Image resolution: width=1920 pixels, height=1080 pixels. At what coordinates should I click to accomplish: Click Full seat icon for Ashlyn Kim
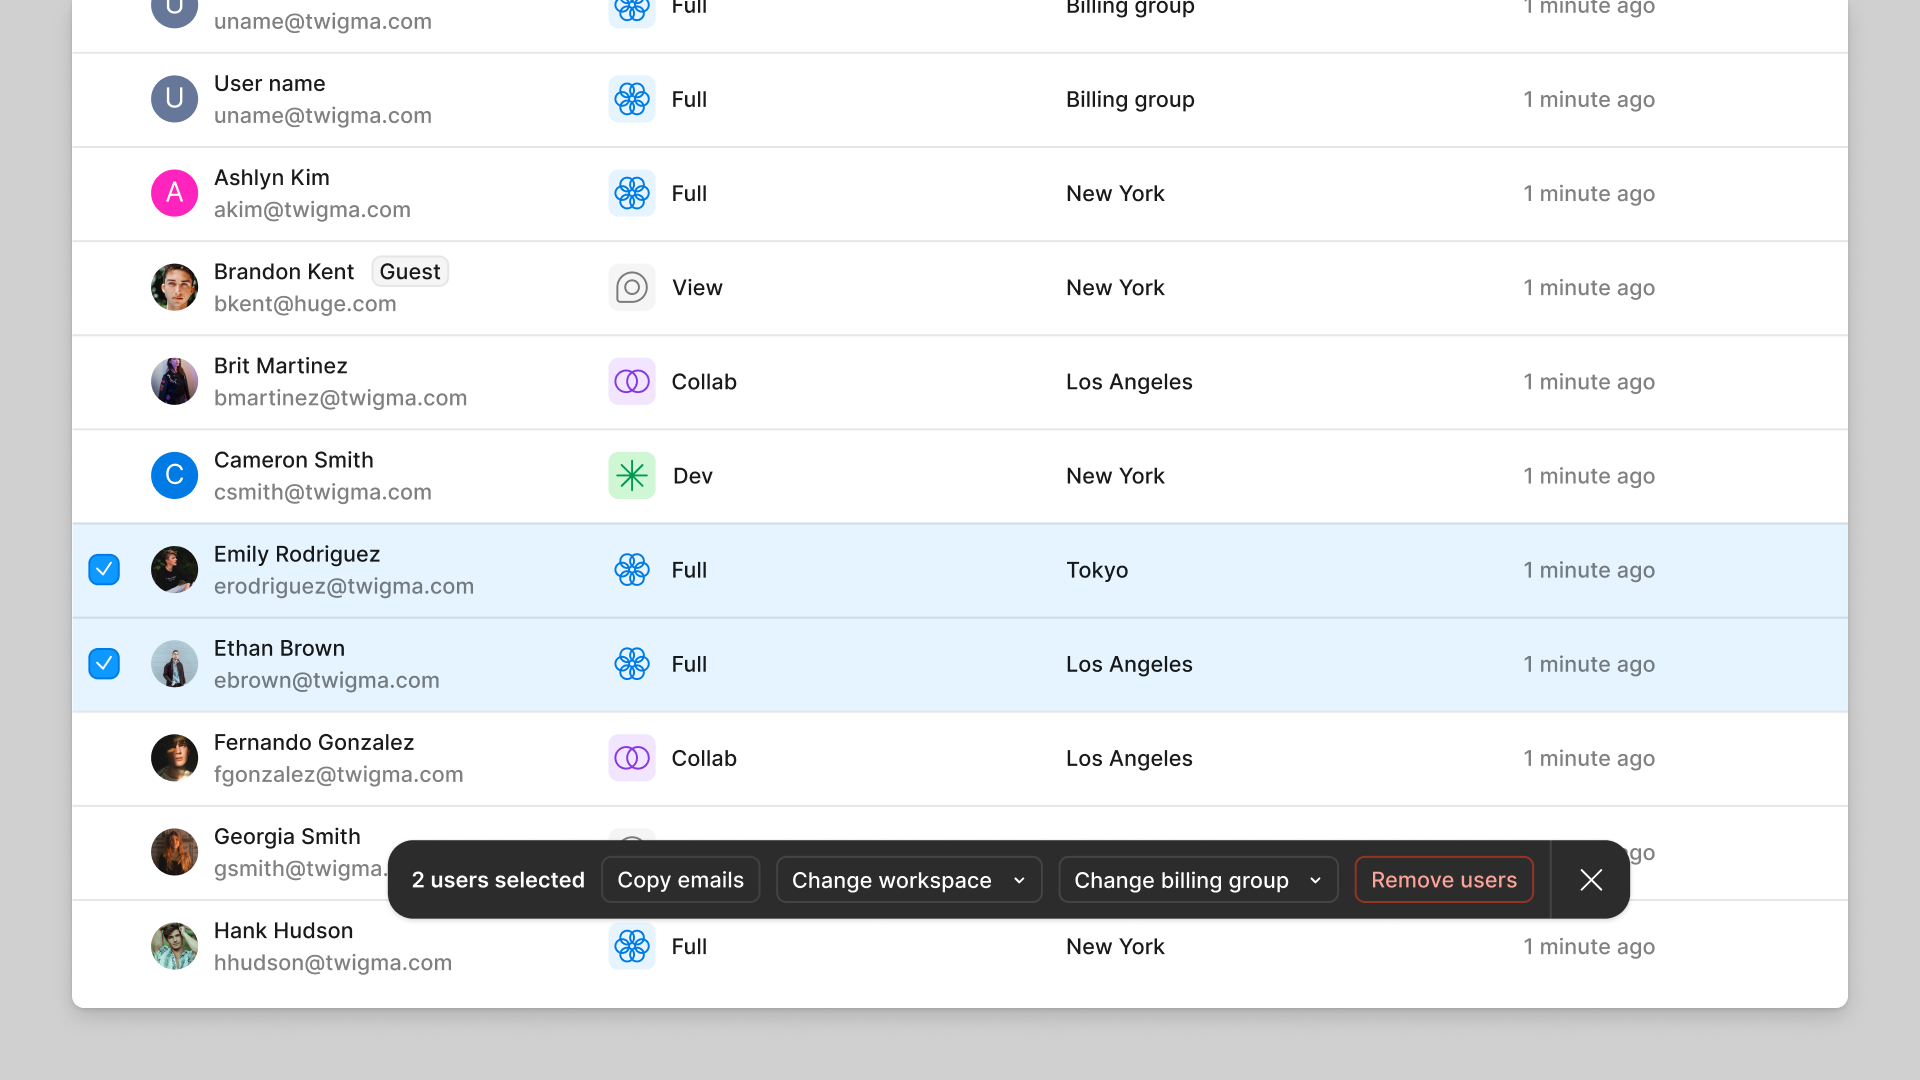tap(632, 193)
